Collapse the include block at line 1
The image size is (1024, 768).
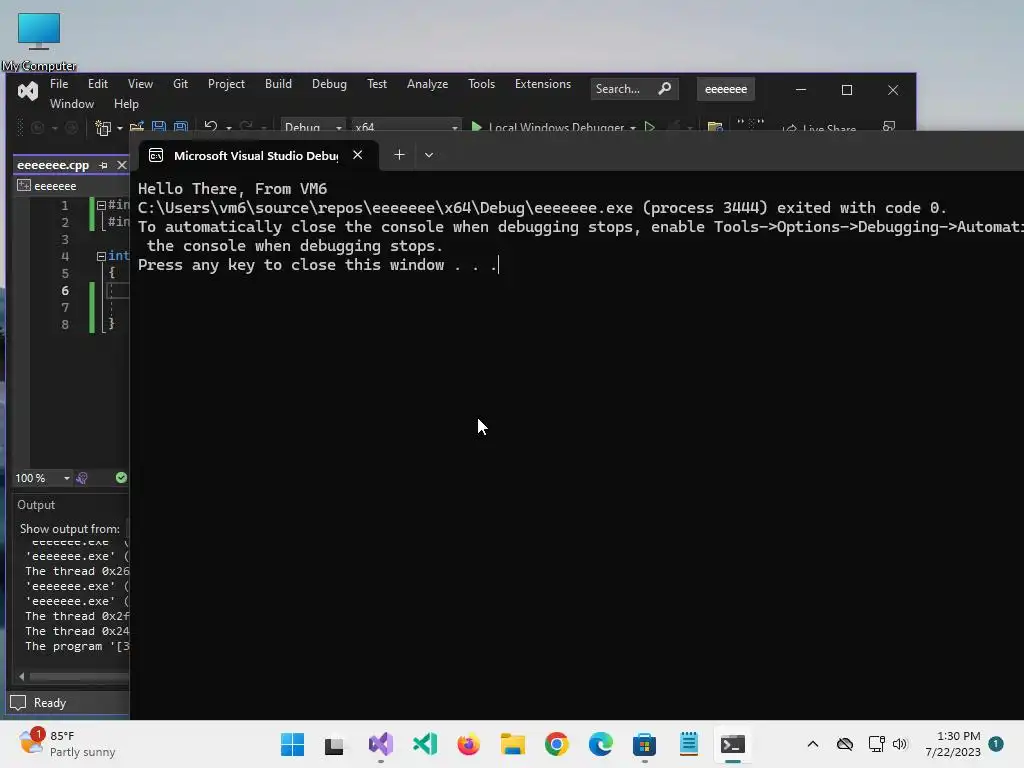(x=101, y=205)
